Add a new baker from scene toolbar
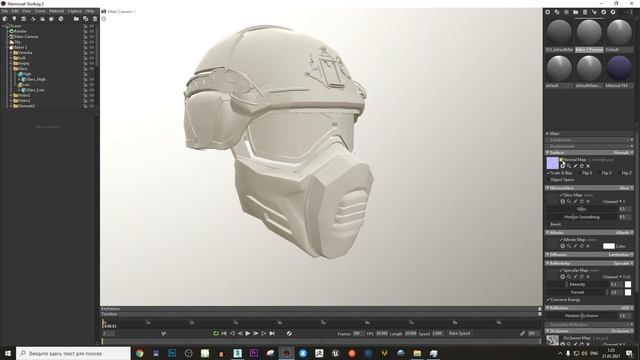The height and width of the screenshot is (360, 640). coord(61,19)
